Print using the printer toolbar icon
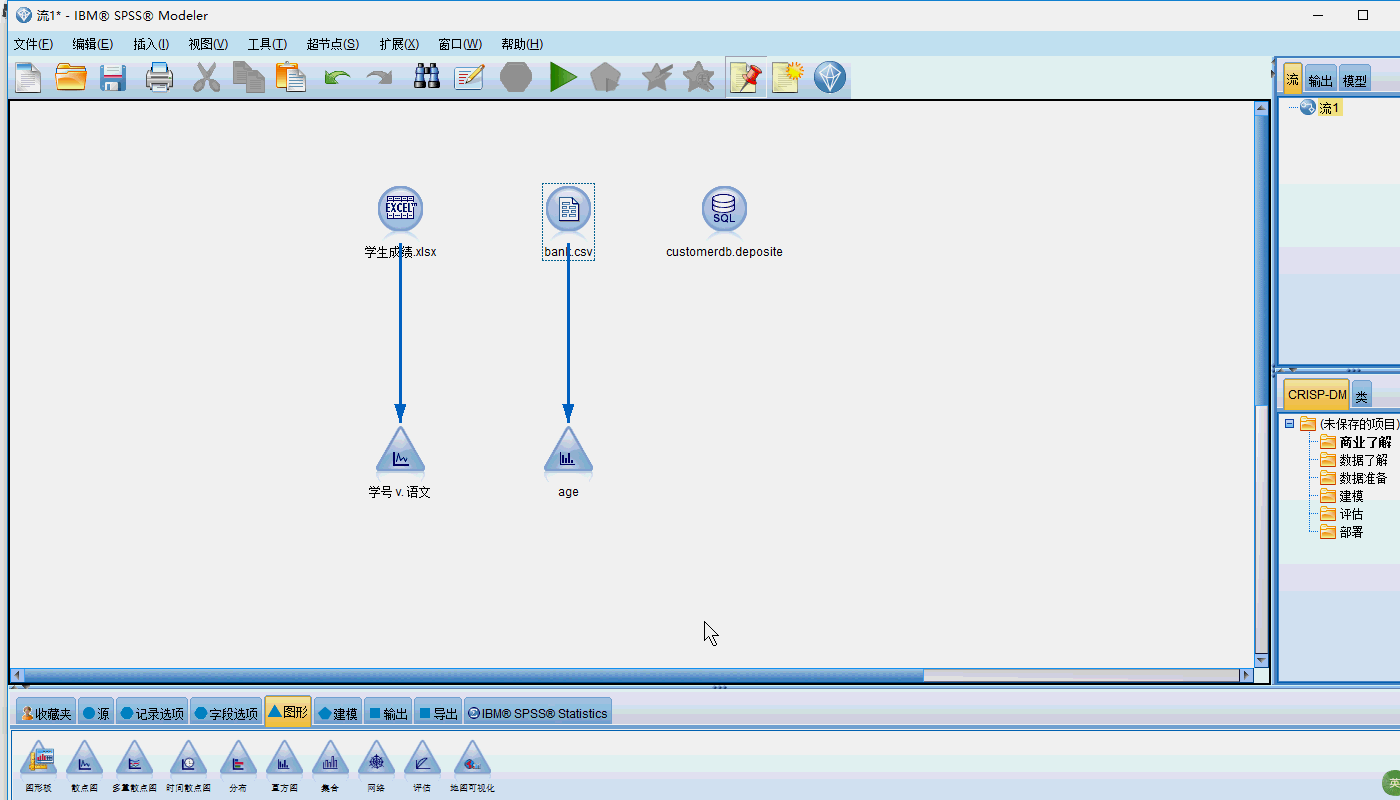Screen dimensions: 1400x800 [x=160, y=77]
